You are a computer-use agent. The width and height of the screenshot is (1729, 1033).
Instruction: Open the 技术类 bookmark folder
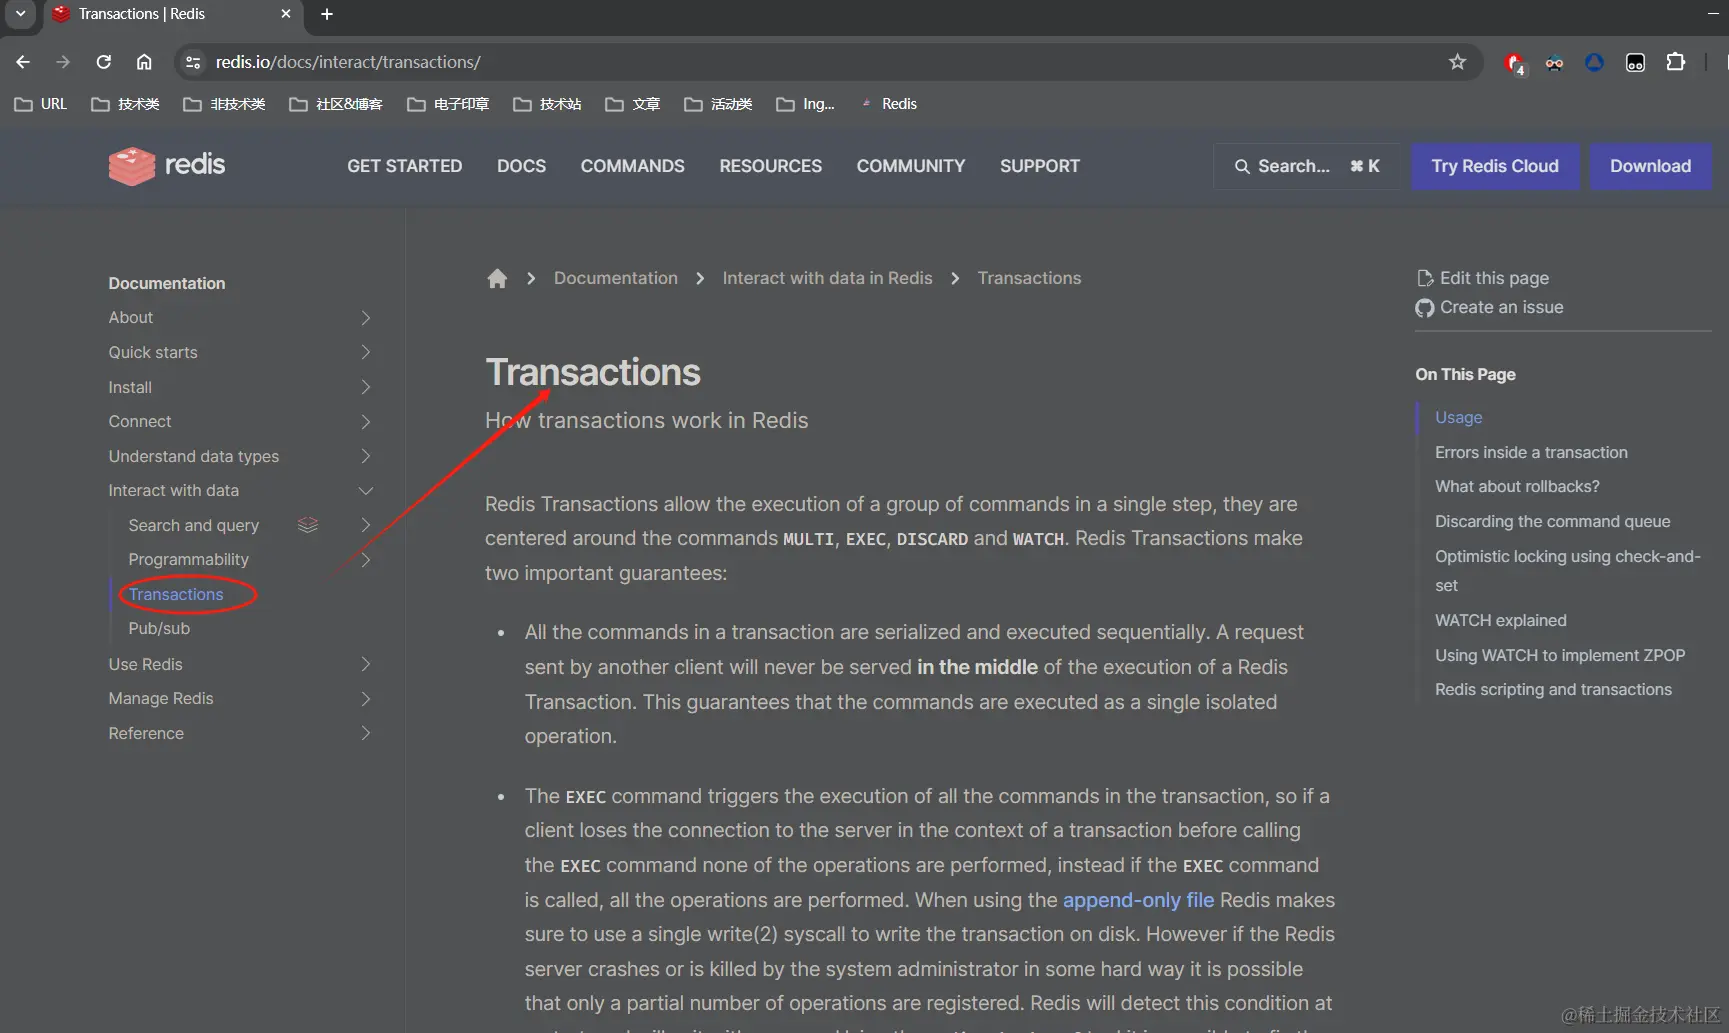[x=125, y=104]
